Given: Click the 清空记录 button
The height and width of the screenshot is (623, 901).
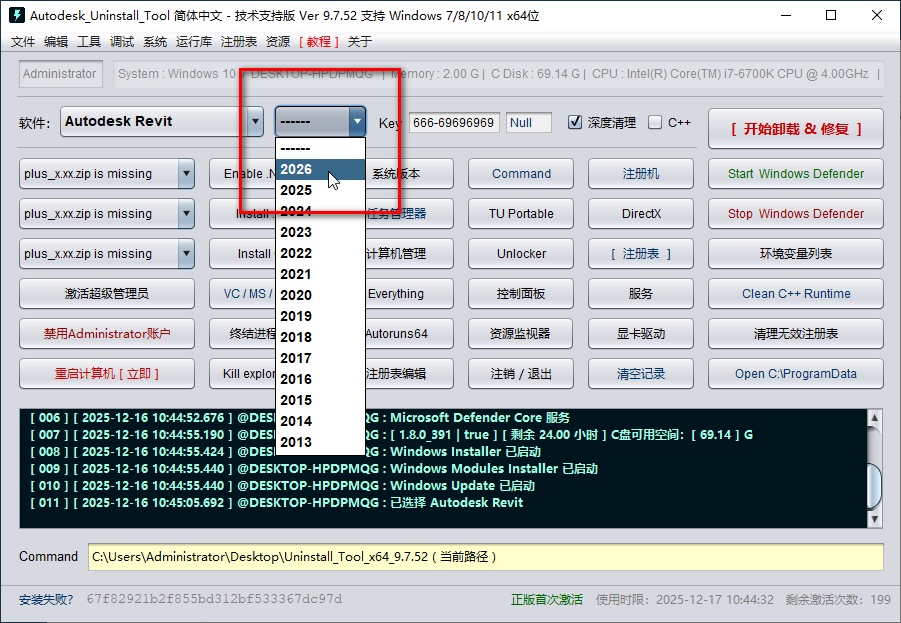Looking at the screenshot, I should pyautogui.click(x=641, y=374).
